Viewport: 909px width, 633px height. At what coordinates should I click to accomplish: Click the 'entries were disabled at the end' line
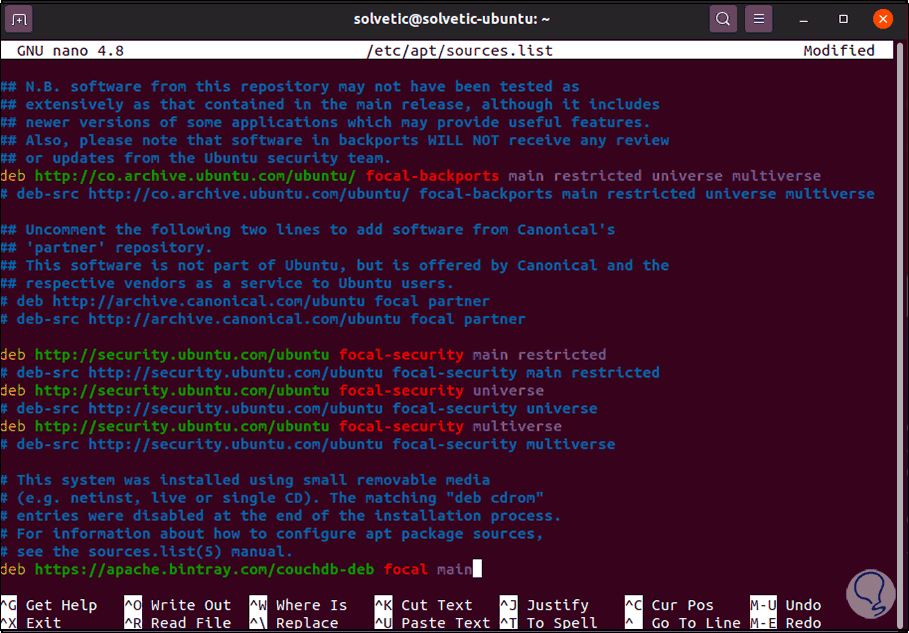tap(281, 516)
